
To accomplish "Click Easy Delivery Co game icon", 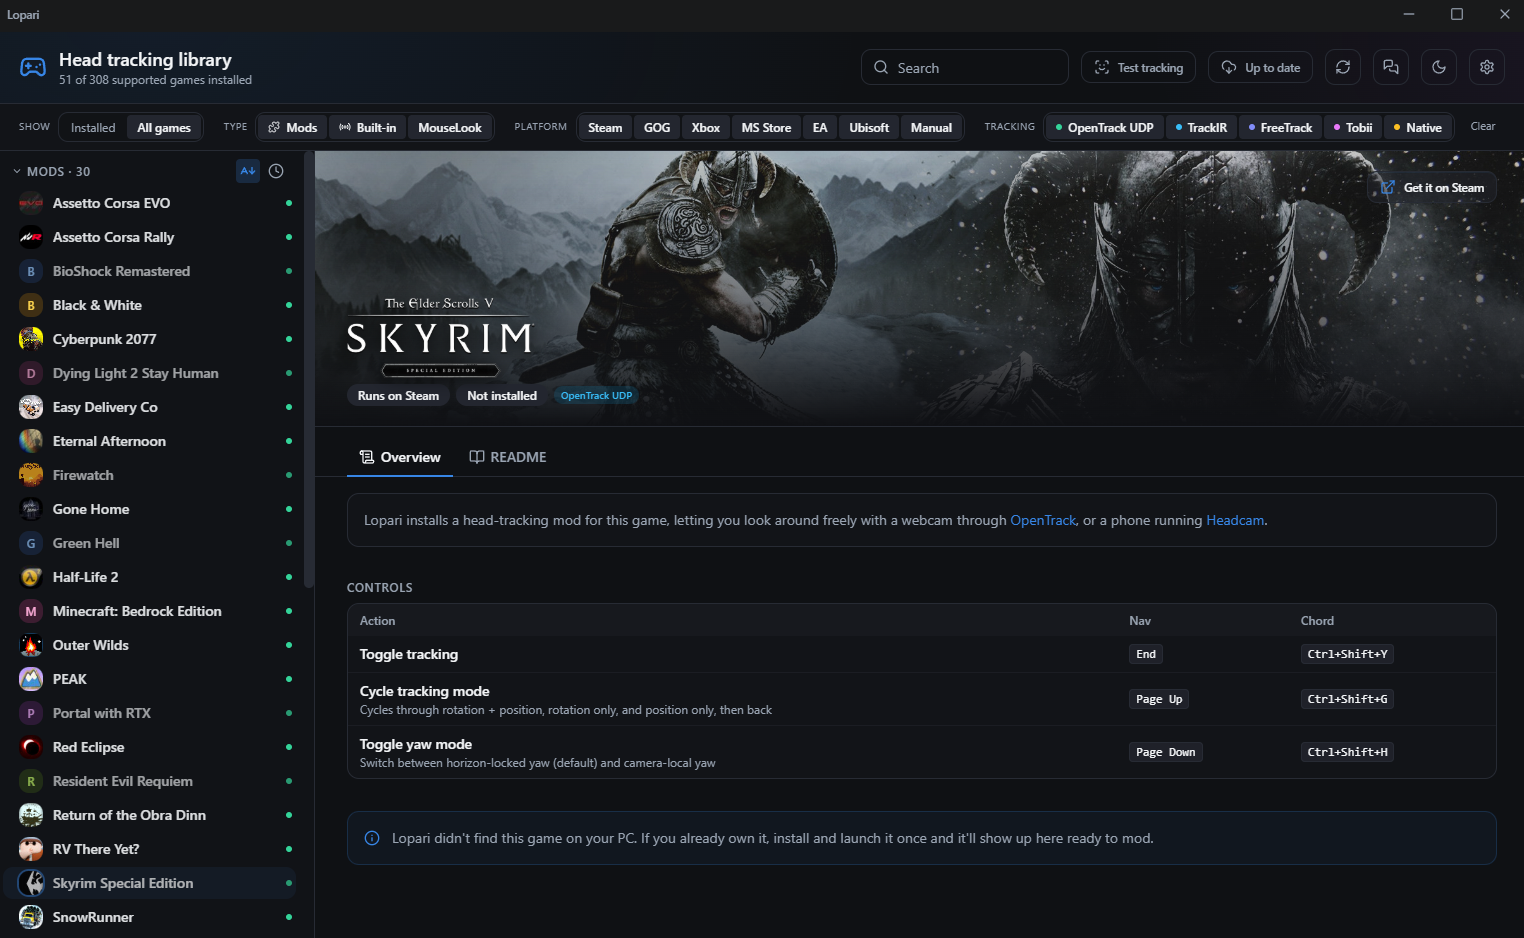I will [31, 407].
